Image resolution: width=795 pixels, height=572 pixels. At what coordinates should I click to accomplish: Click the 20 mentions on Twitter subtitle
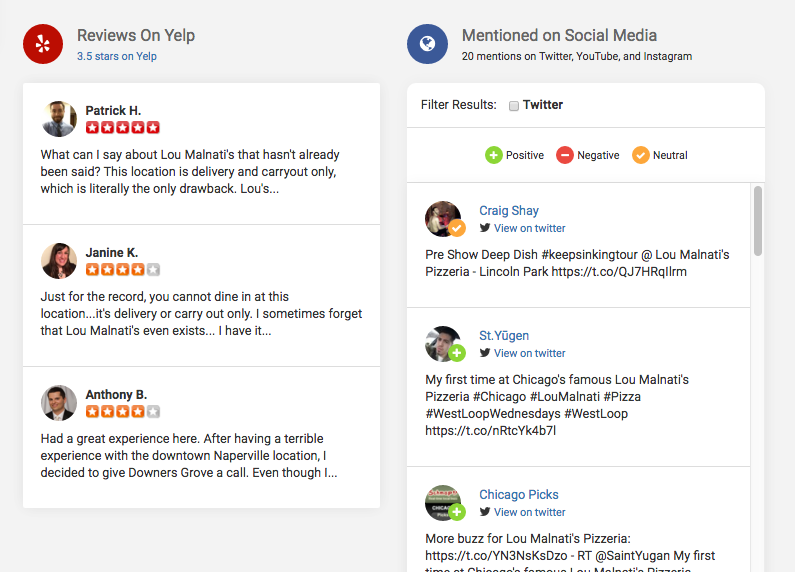click(576, 56)
